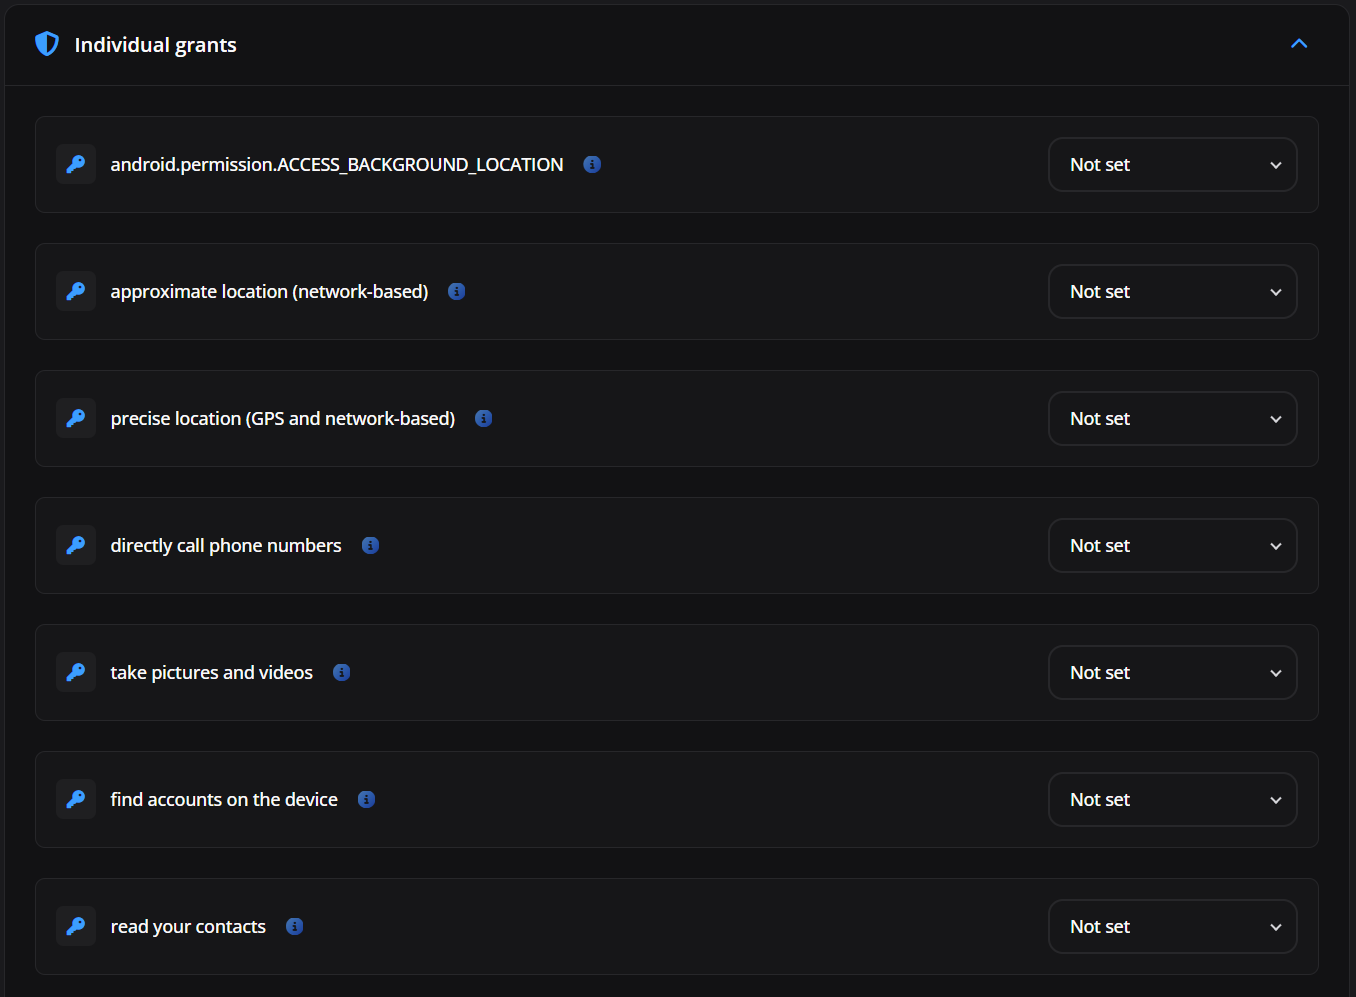Image resolution: width=1356 pixels, height=997 pixels.
Task: Open grant dropdown for read your contacts
Action: (x=1173, y=926)
